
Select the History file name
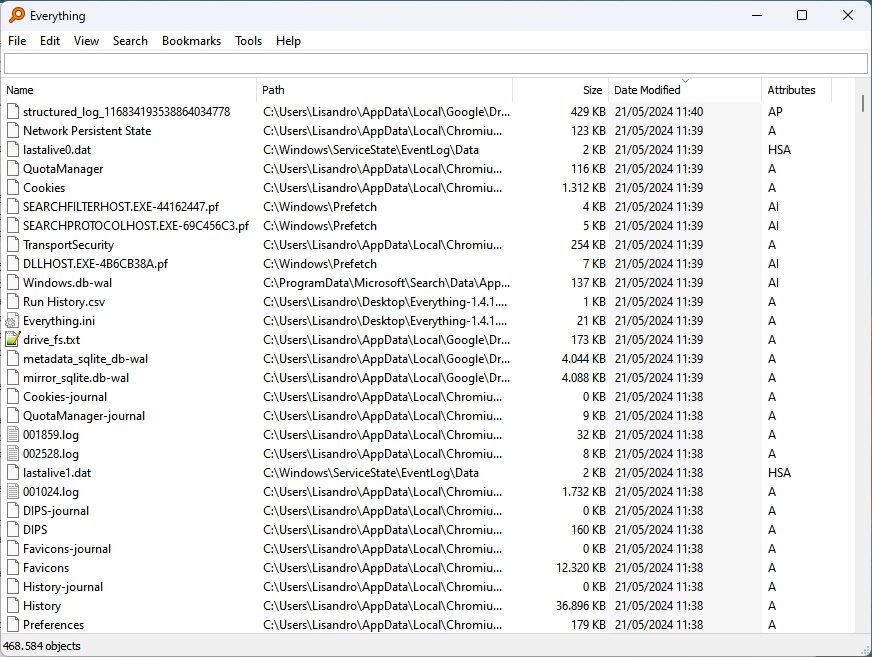(42, 606)
